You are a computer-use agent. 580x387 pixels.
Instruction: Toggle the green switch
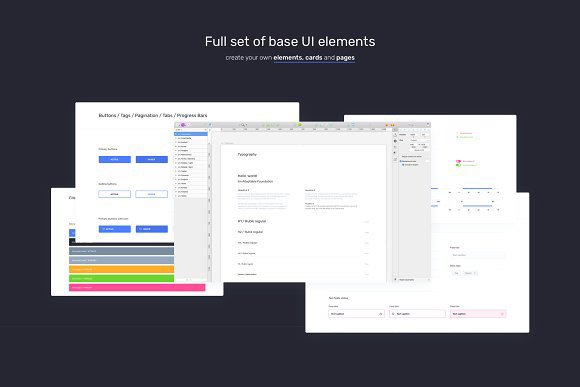point(458,165)
